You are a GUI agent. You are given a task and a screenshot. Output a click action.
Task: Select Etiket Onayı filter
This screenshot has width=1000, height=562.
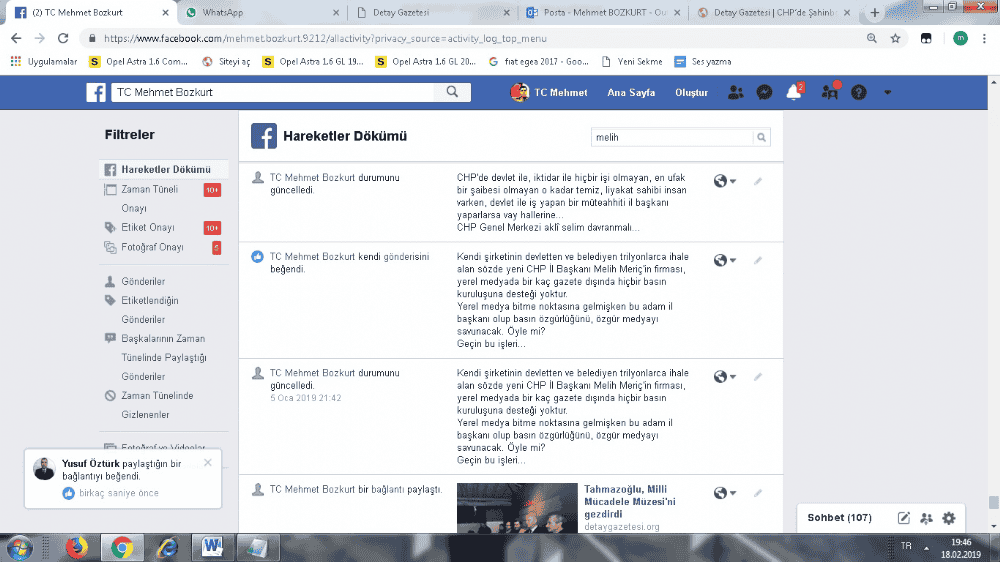(162, 227)
